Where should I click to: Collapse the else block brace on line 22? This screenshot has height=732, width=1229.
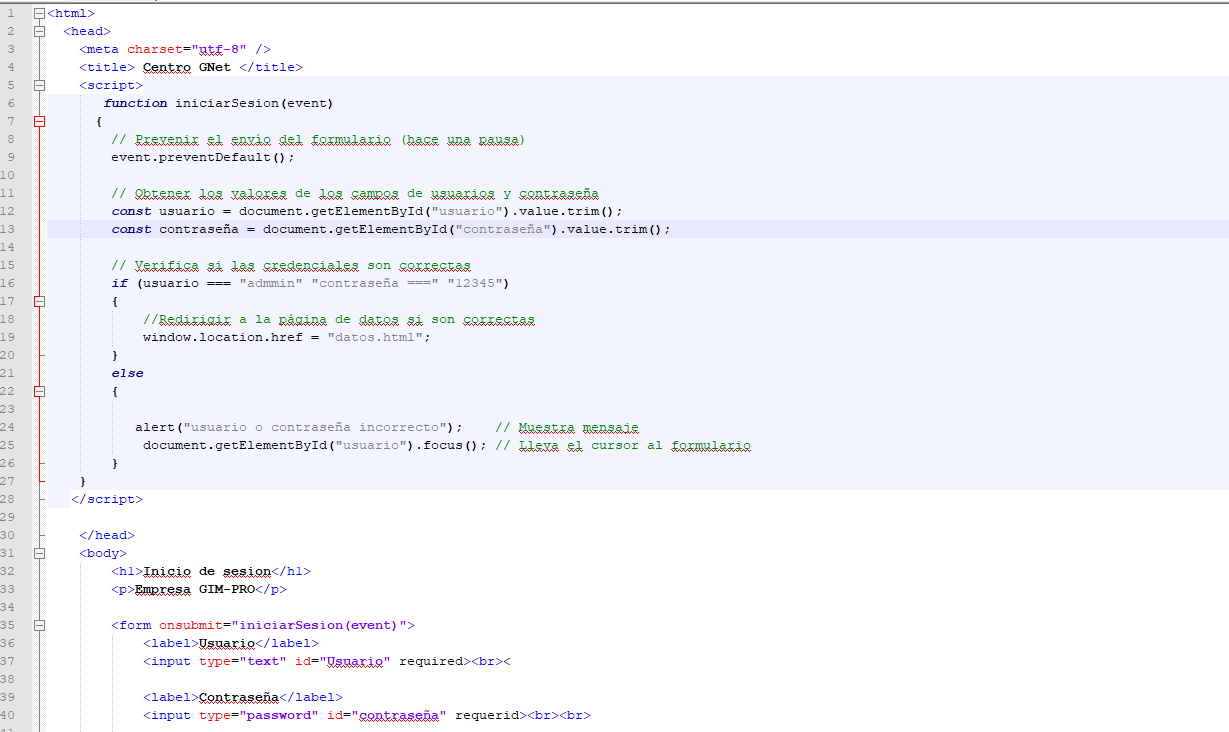[x=39, y=391]
